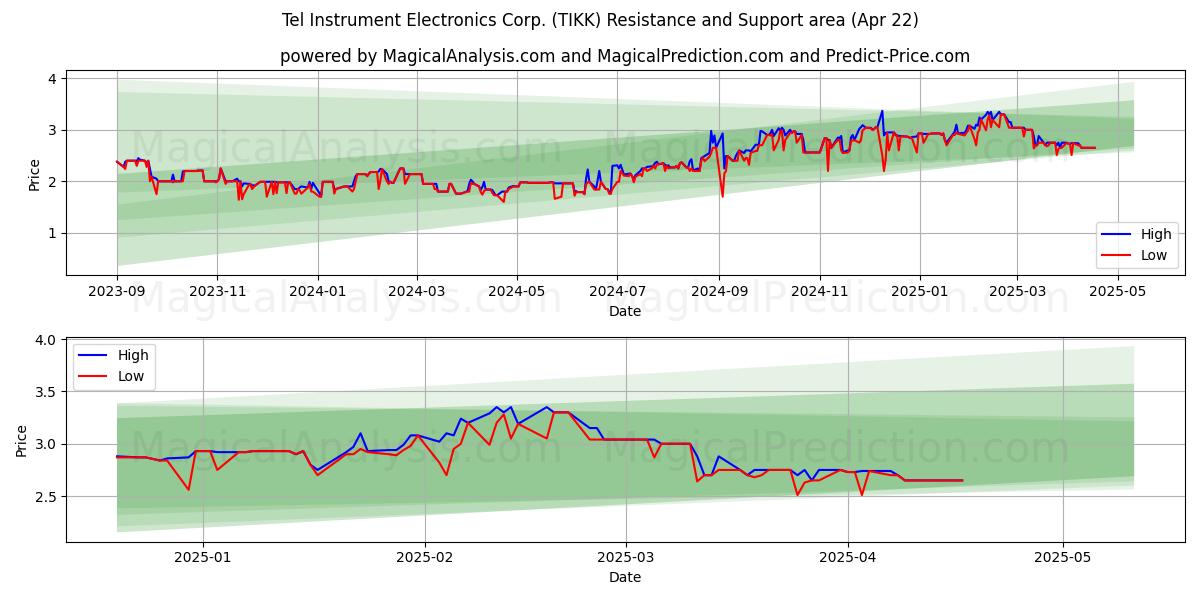The width and height of the screenshot is (1200, 600).
Task: Click the 'Date' axis label under the lower chart
Action: click(624, 577)
